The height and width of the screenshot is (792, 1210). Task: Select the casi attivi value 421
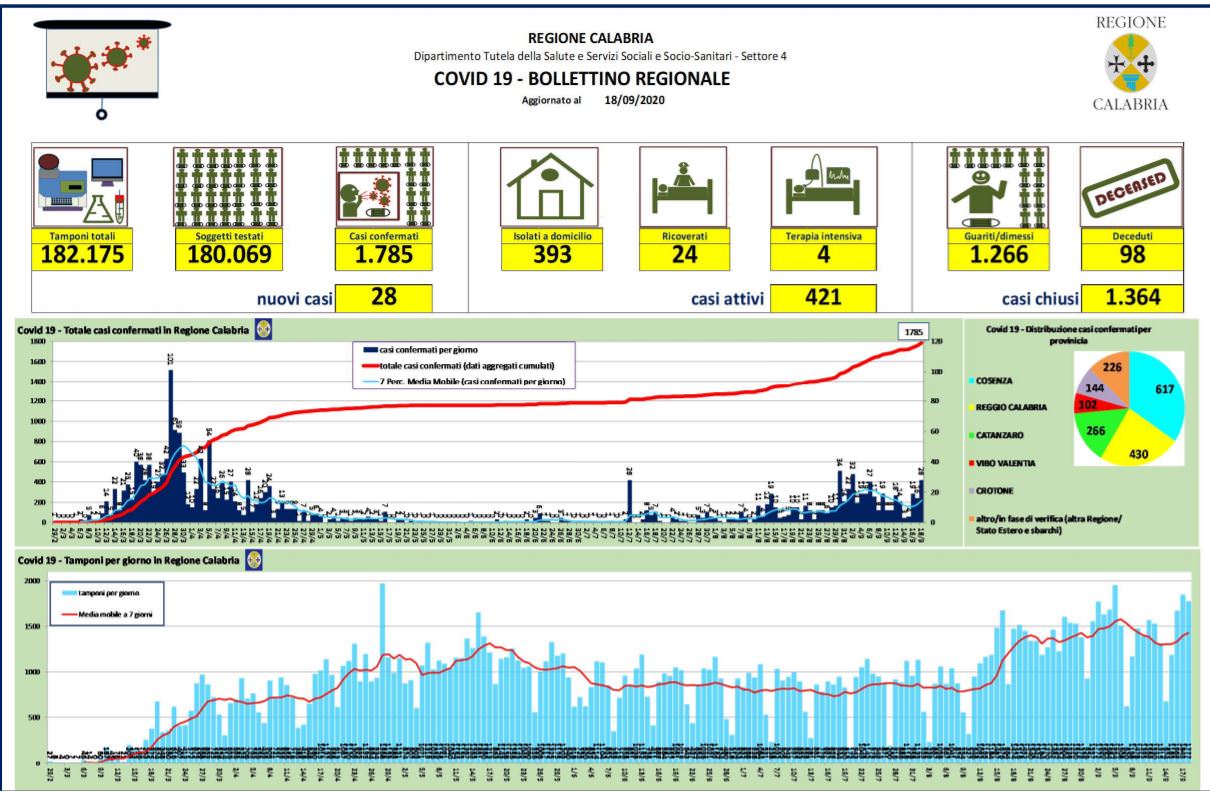[823, 298]
